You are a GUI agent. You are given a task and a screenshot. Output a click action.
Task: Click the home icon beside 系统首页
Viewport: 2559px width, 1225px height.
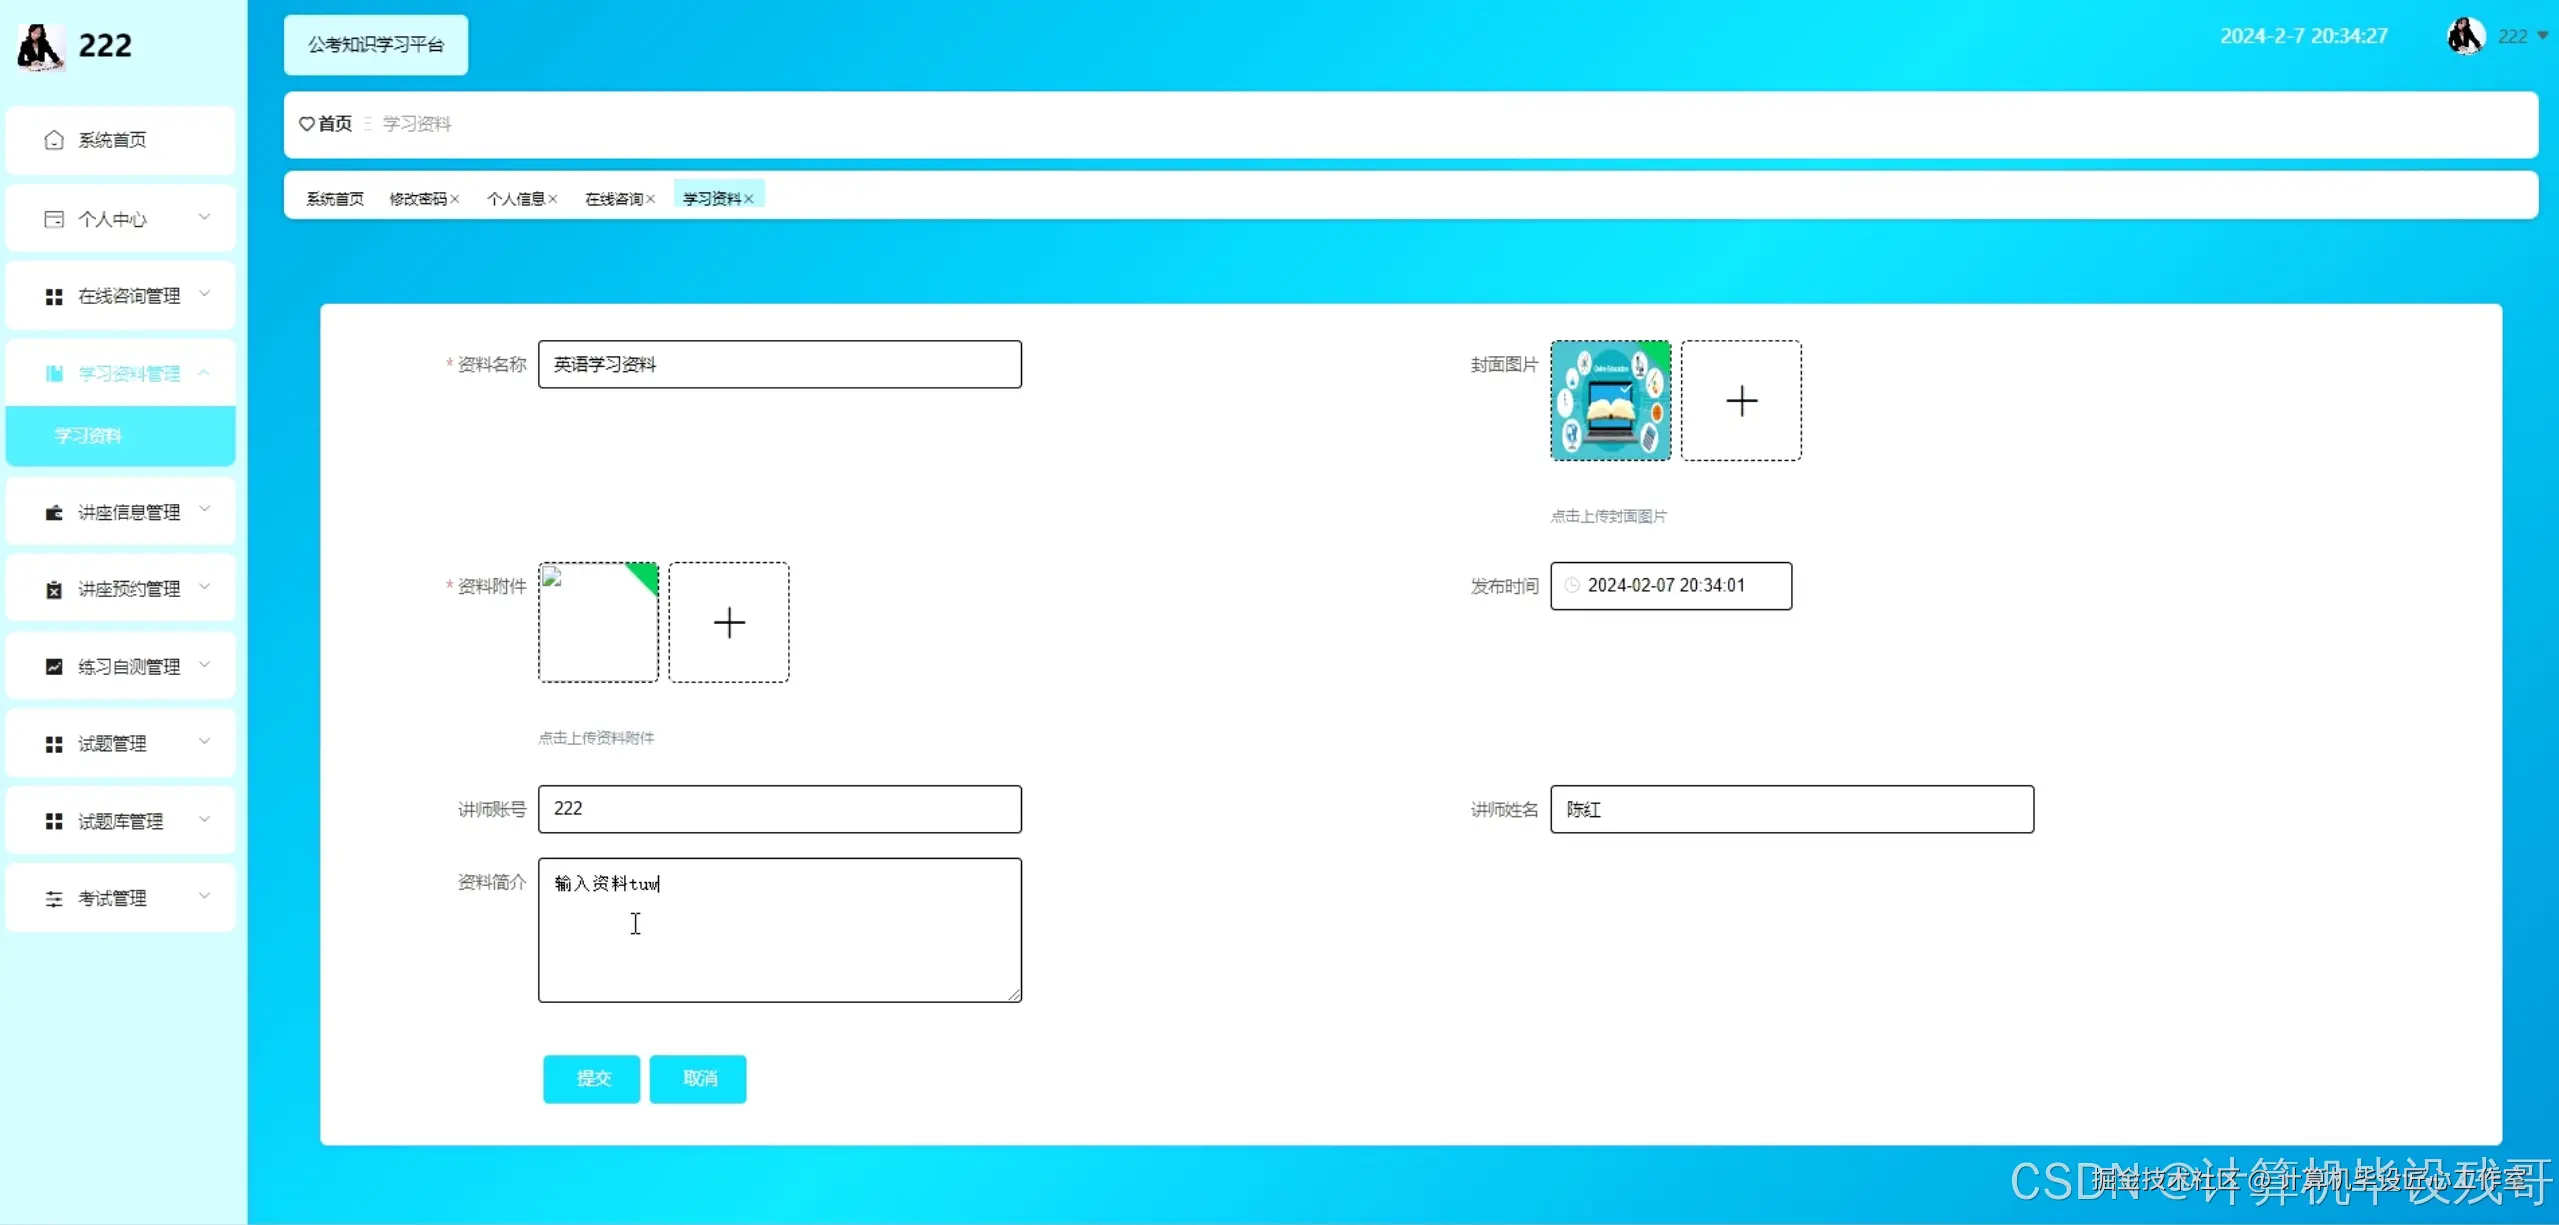[x=54, y=140]
